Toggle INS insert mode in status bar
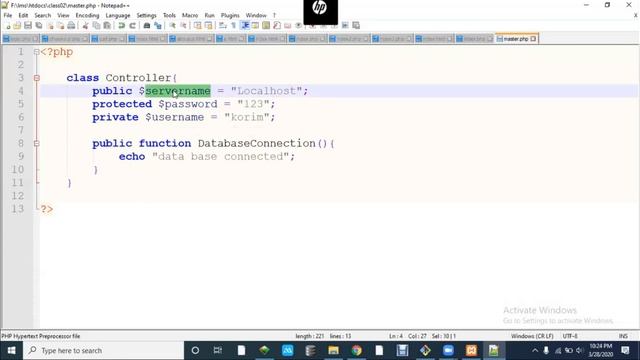The width and height of the screenshot is (640, 360). click(x=623, y=336)
